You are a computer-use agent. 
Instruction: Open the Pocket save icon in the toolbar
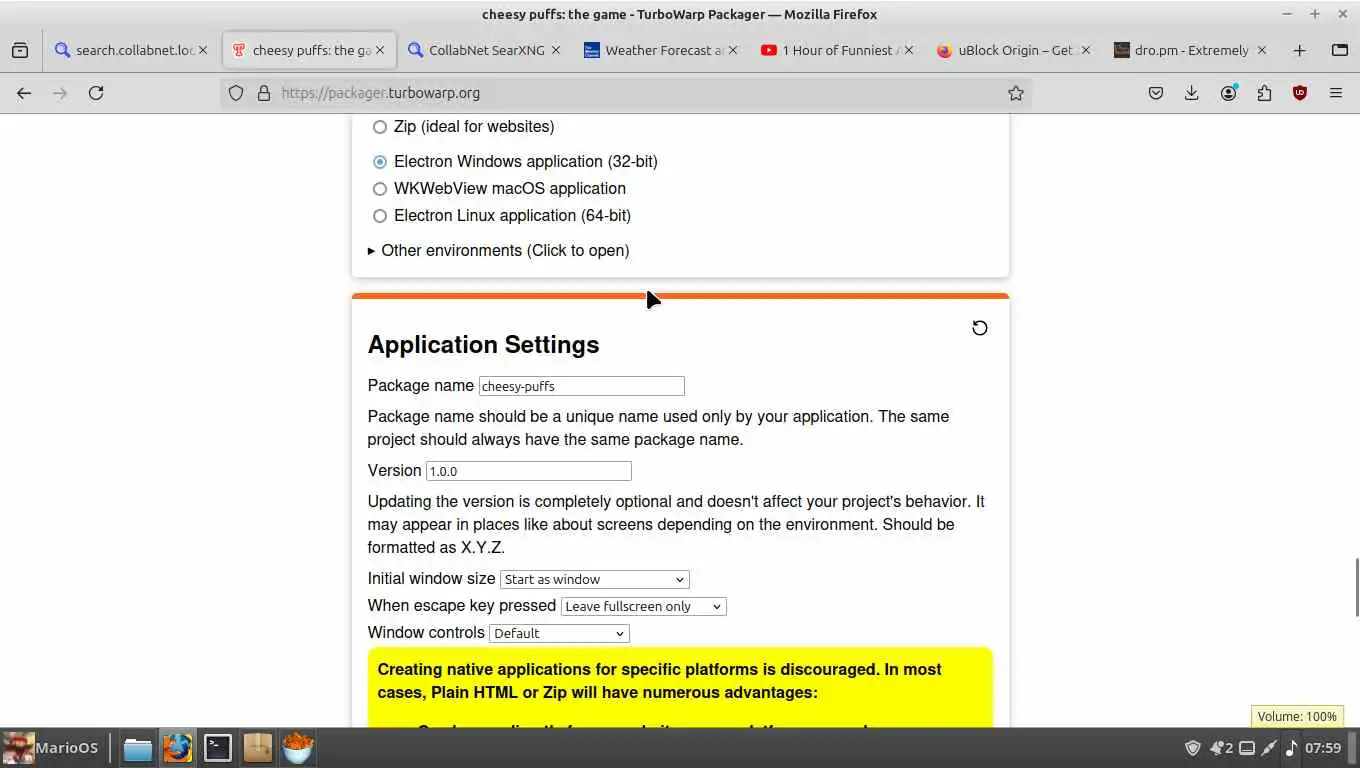(1156, 93)
